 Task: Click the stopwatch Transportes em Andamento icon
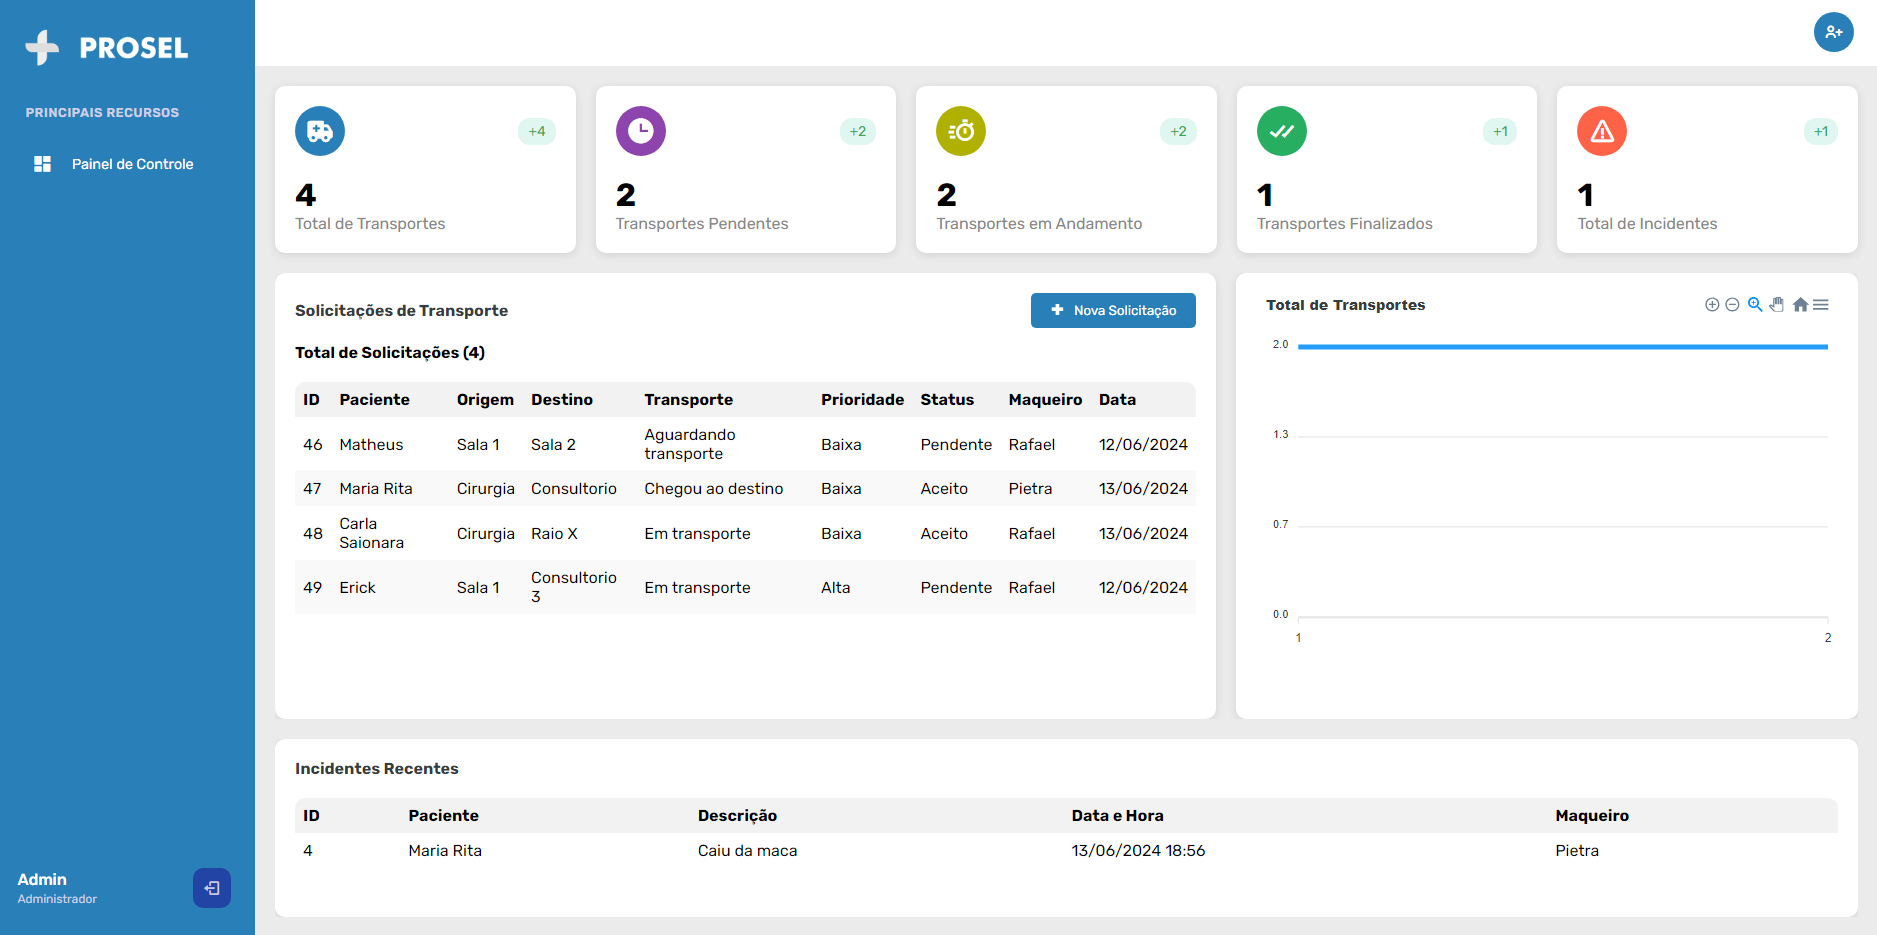(961, 131)
